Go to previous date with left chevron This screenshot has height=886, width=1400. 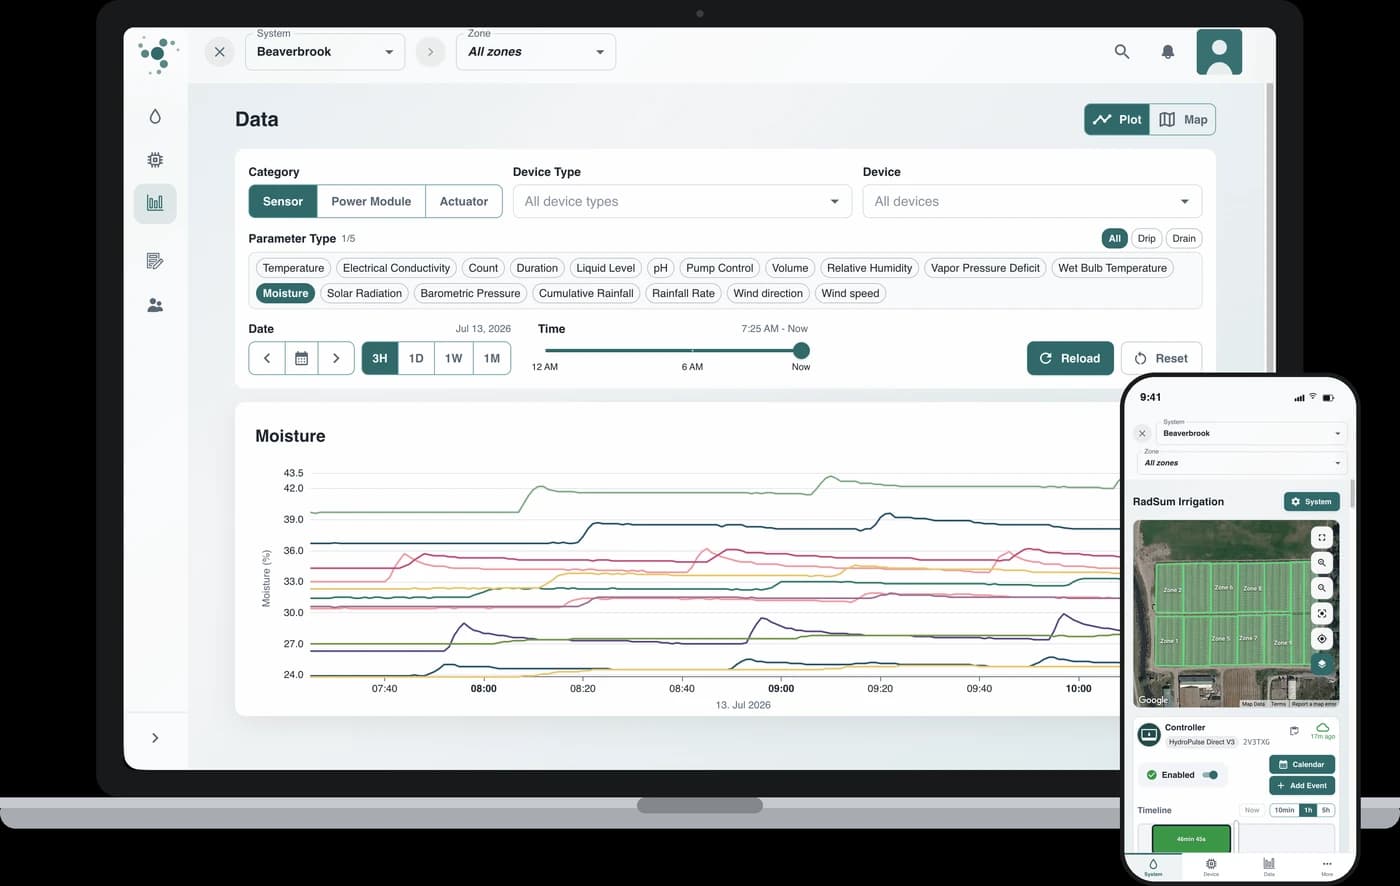coord(267,358)
